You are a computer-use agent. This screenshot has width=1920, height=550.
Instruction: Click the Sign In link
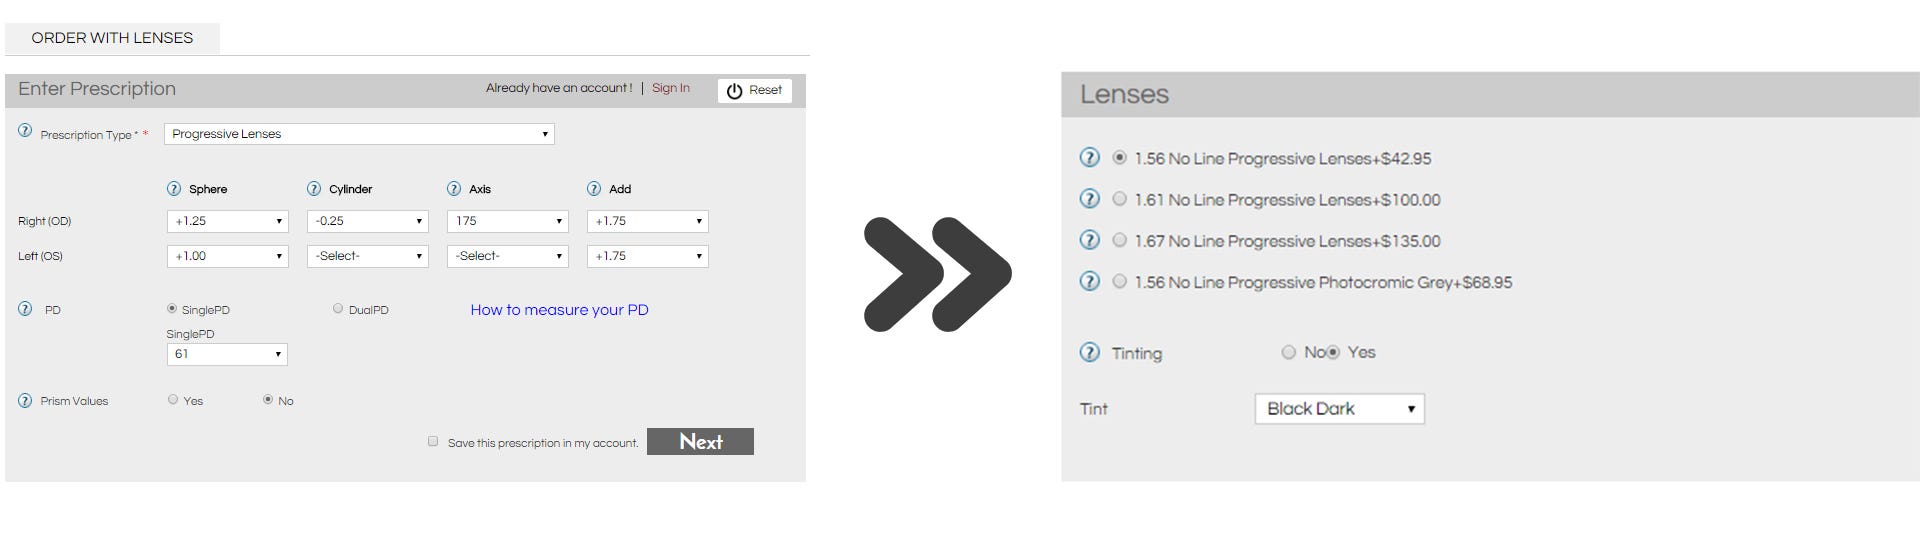click(x=670, y=88)
